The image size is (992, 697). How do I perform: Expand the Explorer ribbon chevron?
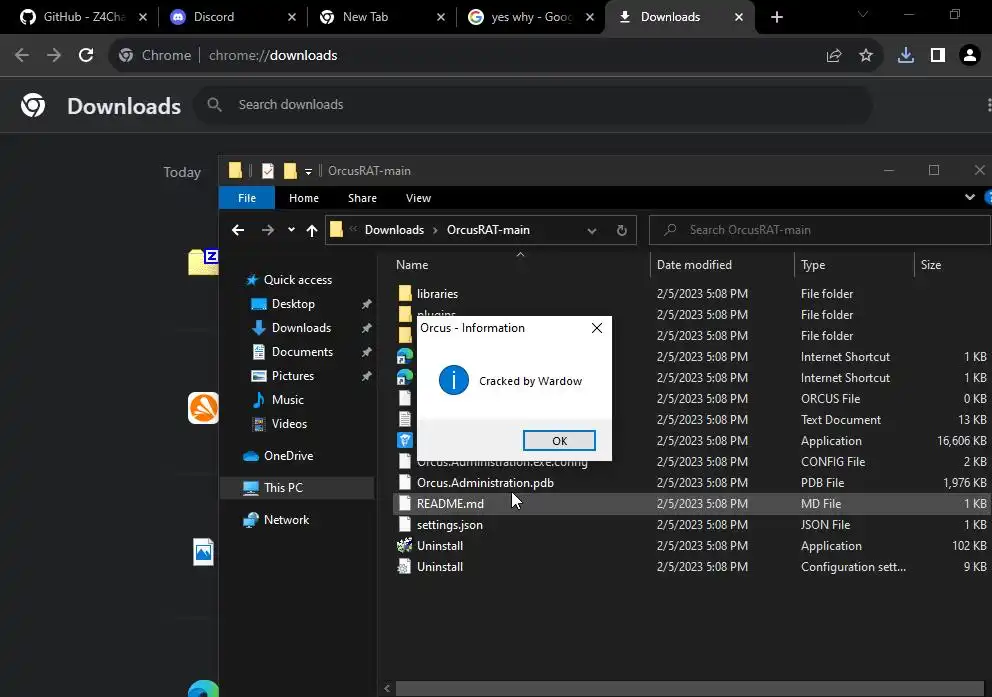click(969, 197)
